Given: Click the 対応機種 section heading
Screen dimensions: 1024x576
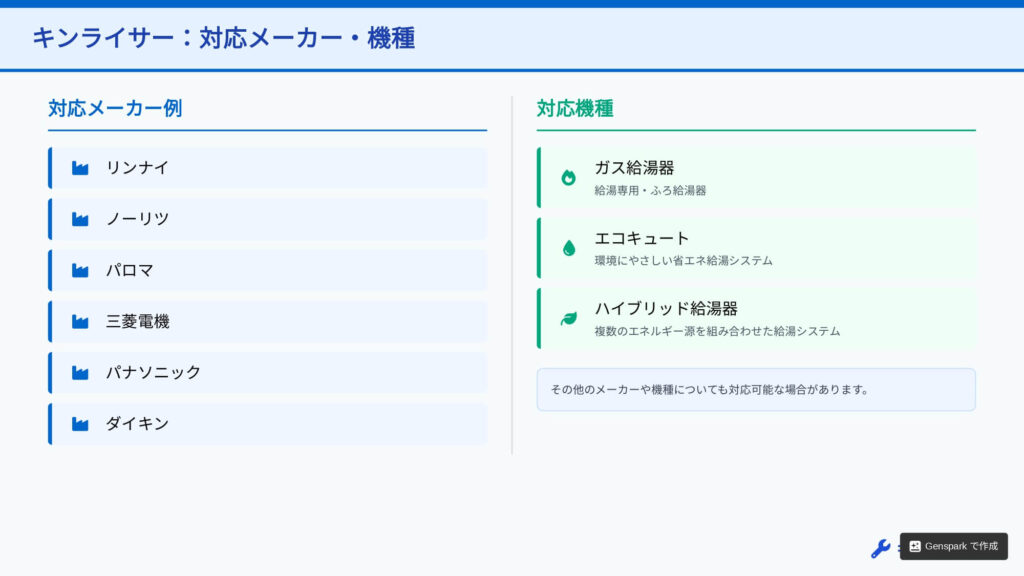Looking at the screenshot, I should [575, 108].
